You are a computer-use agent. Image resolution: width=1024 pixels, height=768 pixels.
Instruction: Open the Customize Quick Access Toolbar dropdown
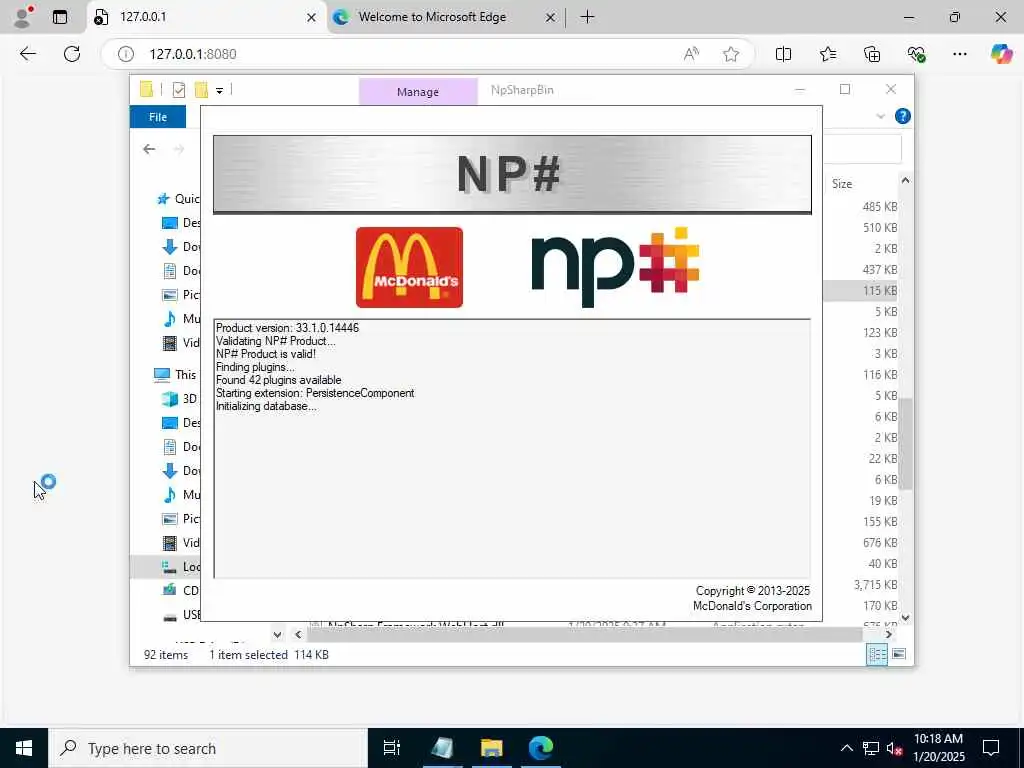pyautogui.click(x=219, y=91)
